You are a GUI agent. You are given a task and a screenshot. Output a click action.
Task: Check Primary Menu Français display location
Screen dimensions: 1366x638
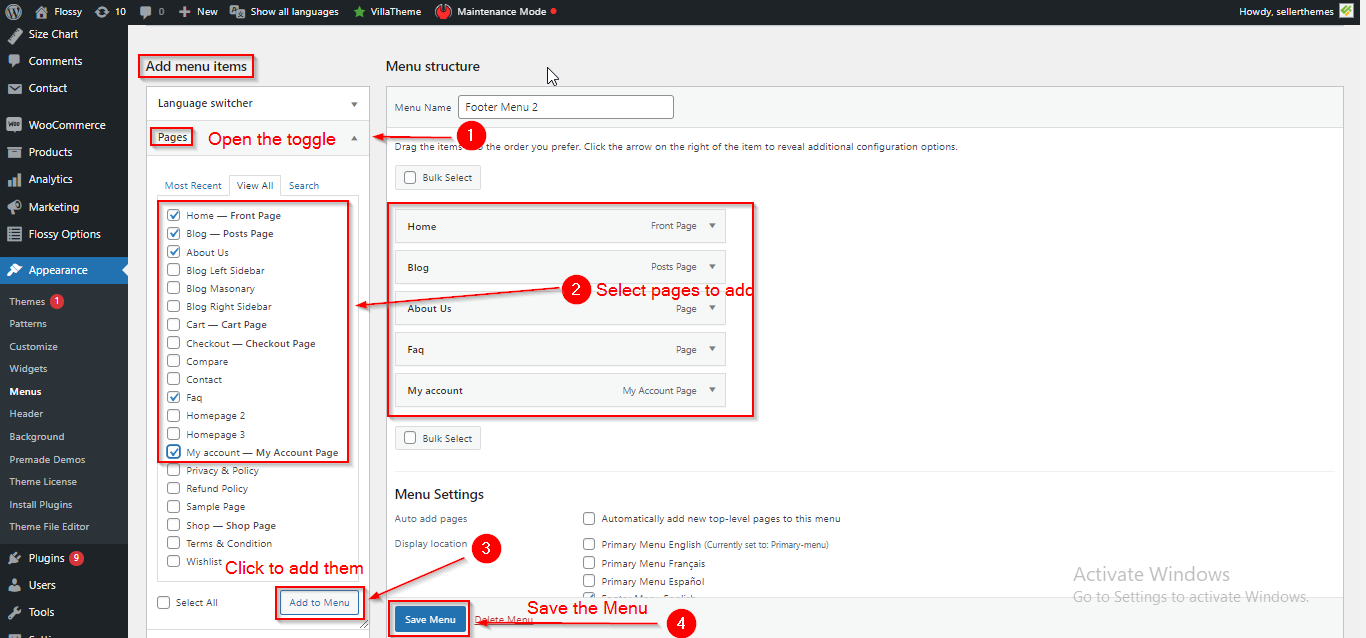[x=590, y=563]
